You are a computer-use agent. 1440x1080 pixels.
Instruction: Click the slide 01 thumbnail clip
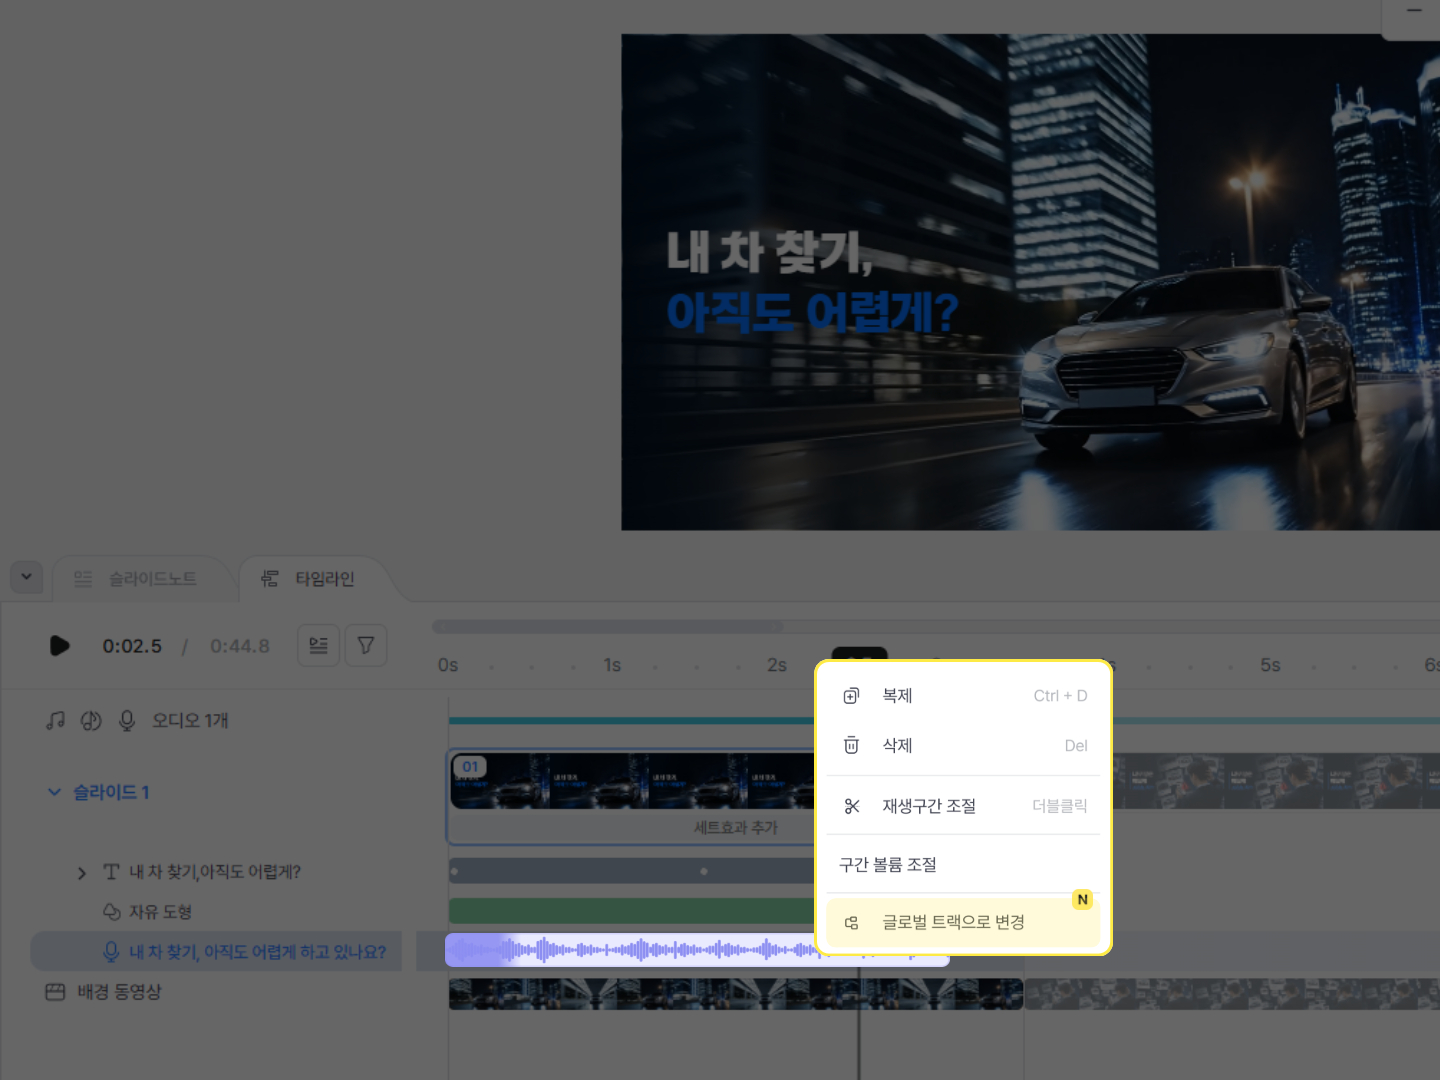coord(632,781)
